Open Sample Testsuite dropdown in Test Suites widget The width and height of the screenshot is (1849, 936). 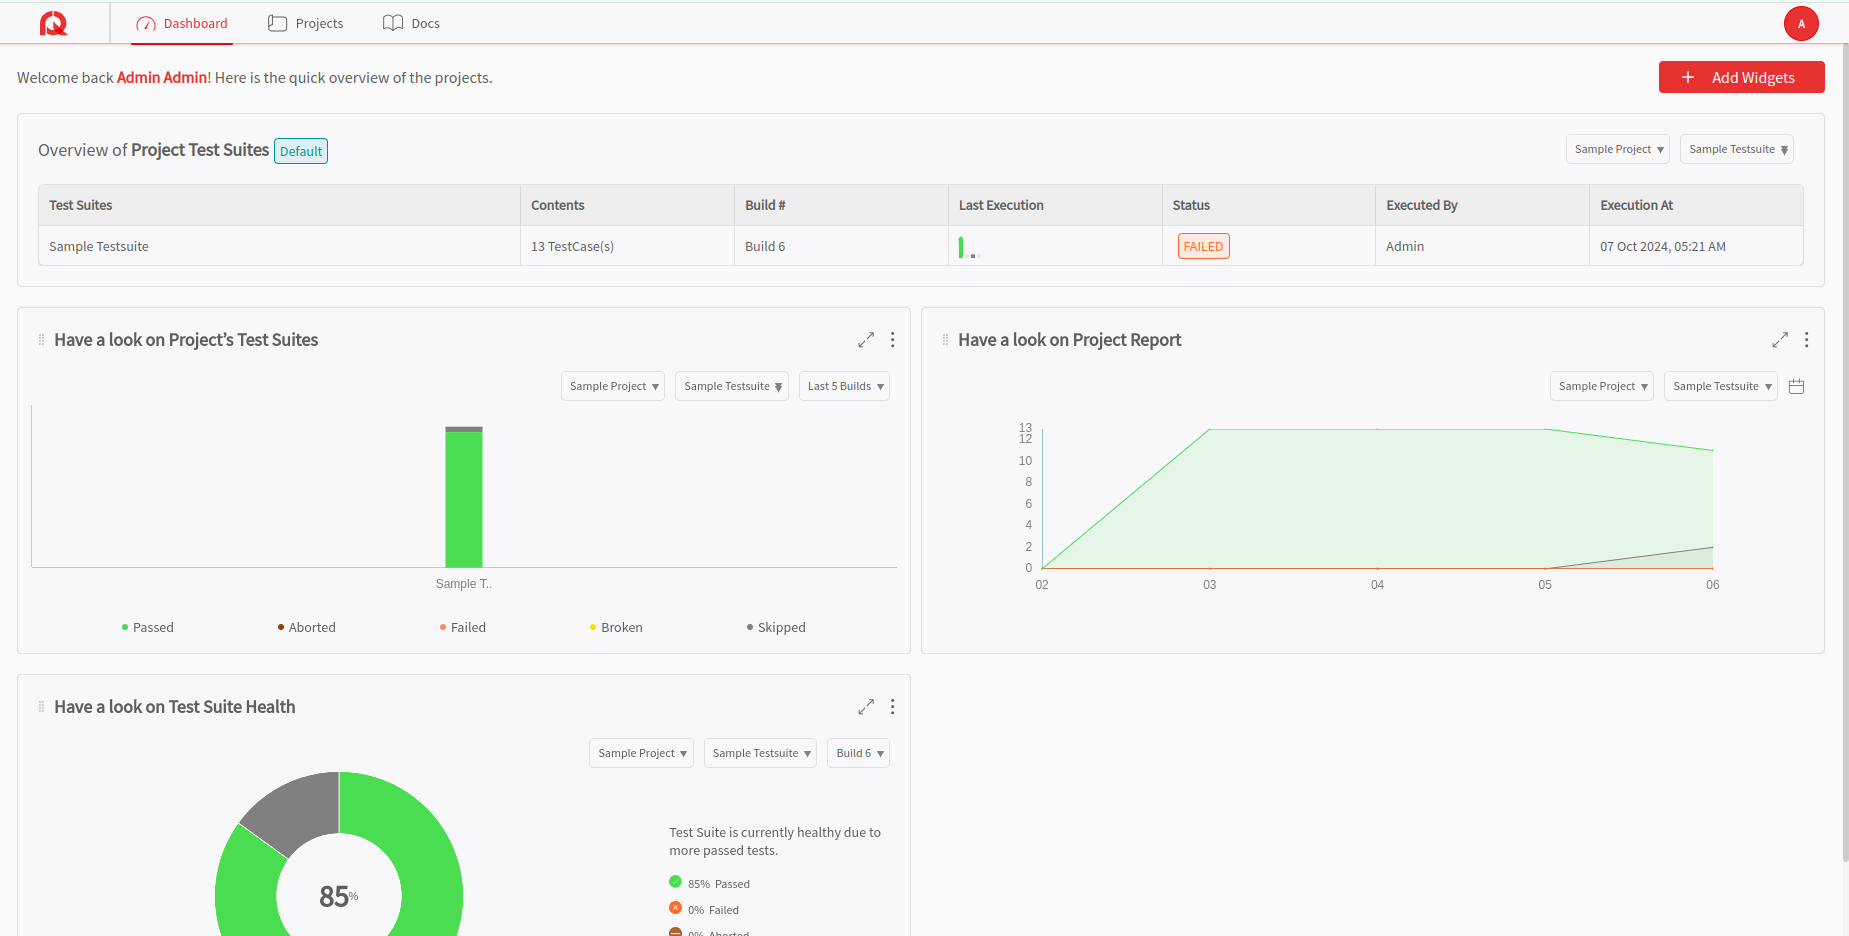(x=732, y=386)
